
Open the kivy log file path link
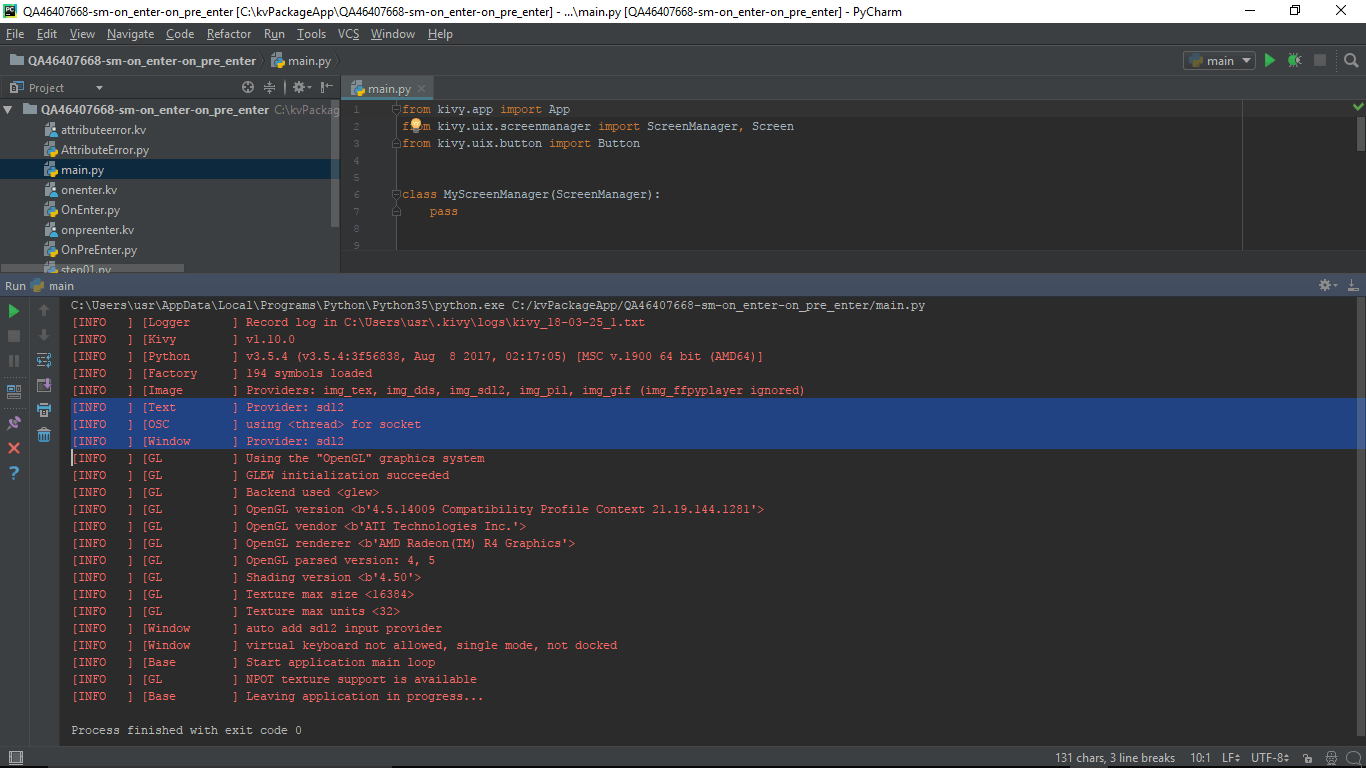[494, 322]
